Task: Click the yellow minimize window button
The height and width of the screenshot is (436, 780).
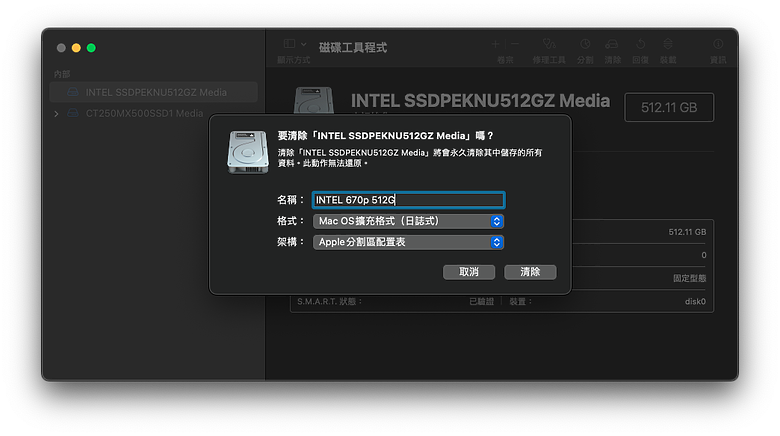Action: (x=76, y=48)
